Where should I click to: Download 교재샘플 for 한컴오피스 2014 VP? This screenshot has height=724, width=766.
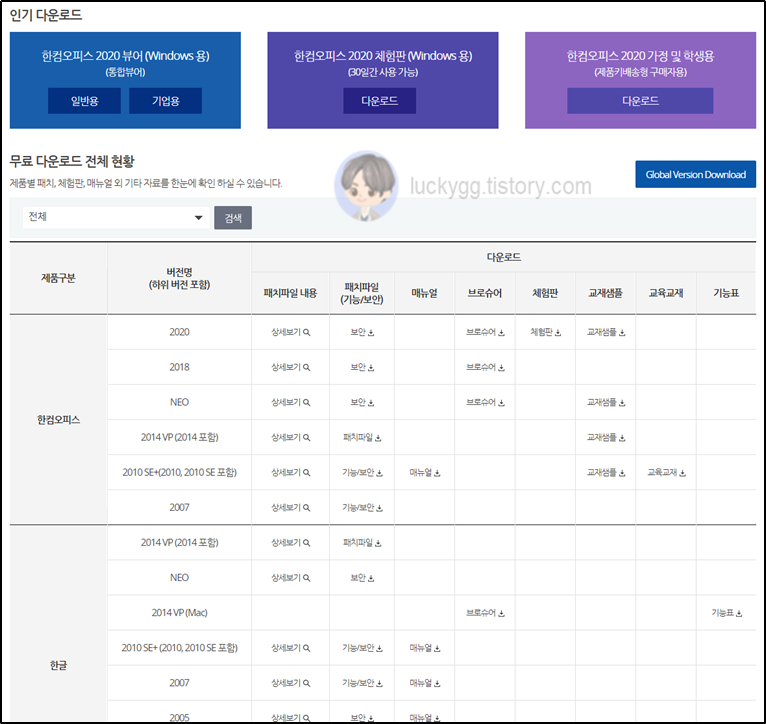point(606,438)
